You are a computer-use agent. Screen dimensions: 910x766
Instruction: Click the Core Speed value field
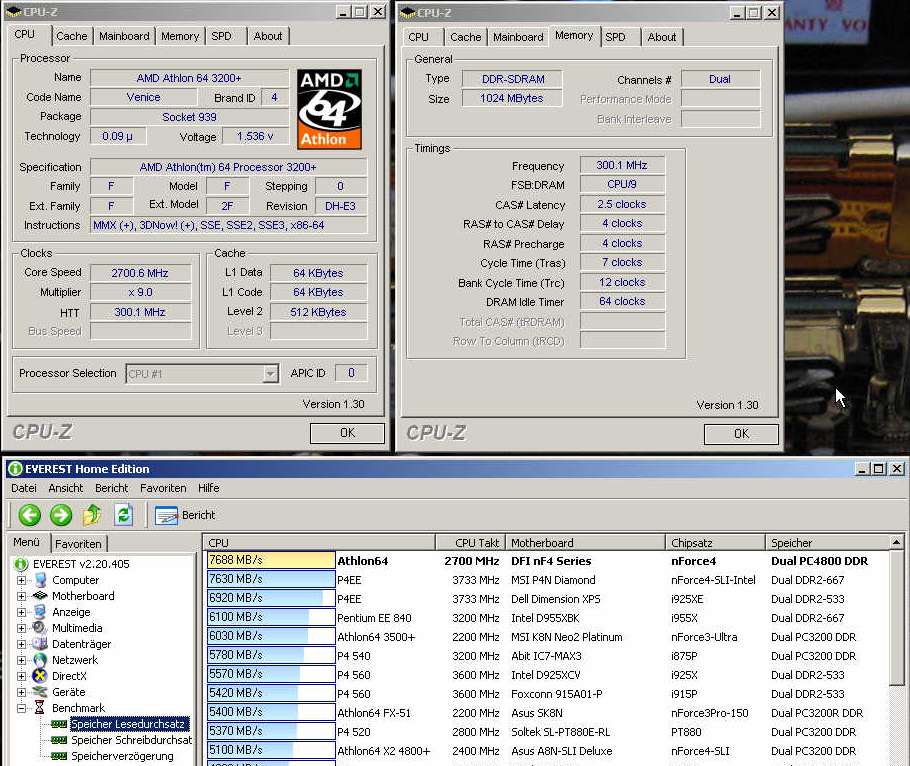[140, 273]
